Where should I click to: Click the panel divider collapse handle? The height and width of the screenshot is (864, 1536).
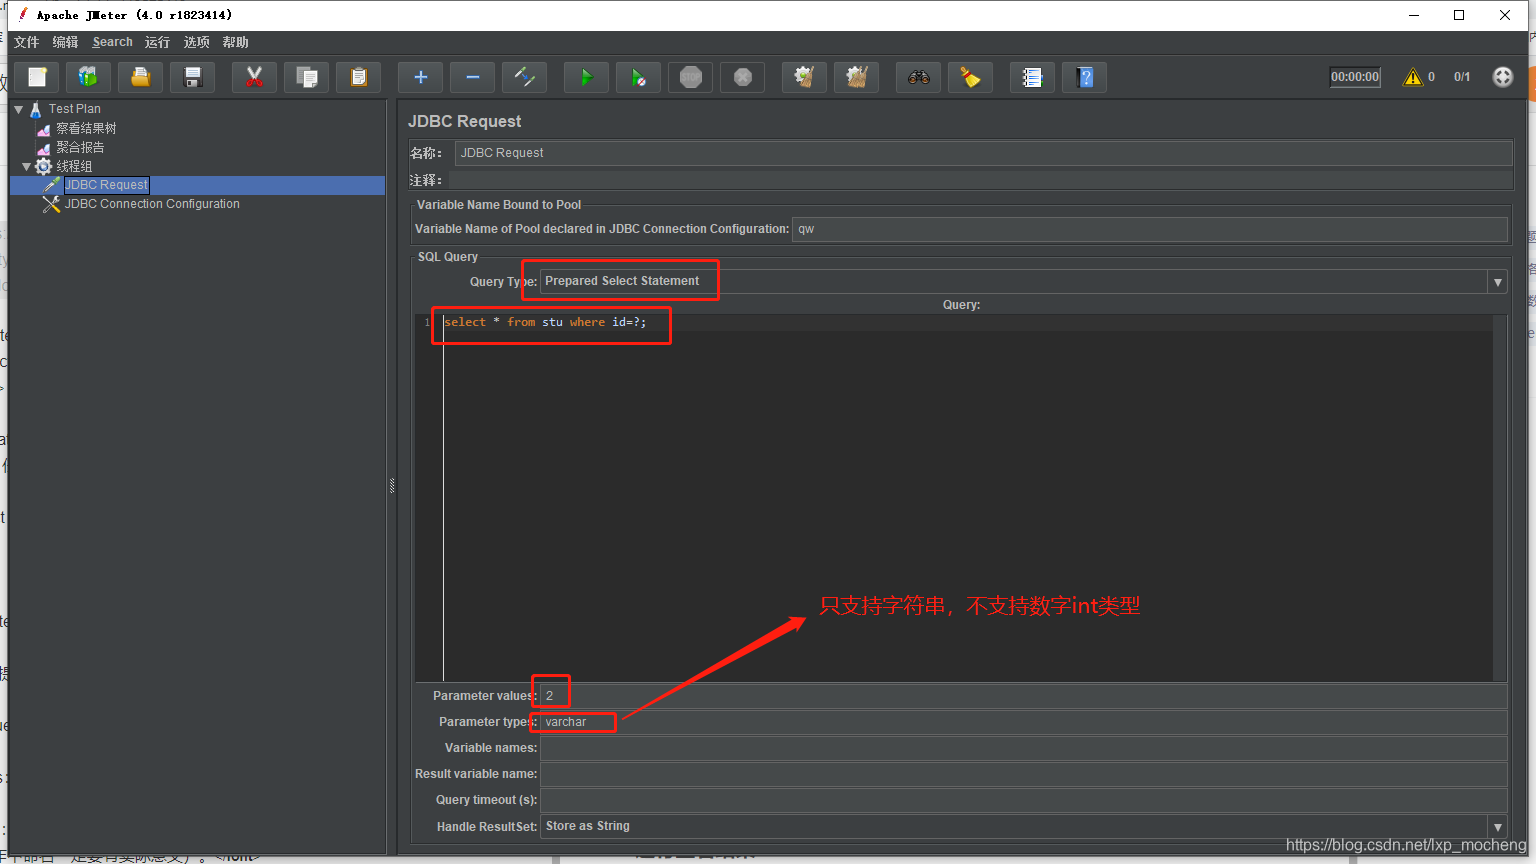(392, 486)
